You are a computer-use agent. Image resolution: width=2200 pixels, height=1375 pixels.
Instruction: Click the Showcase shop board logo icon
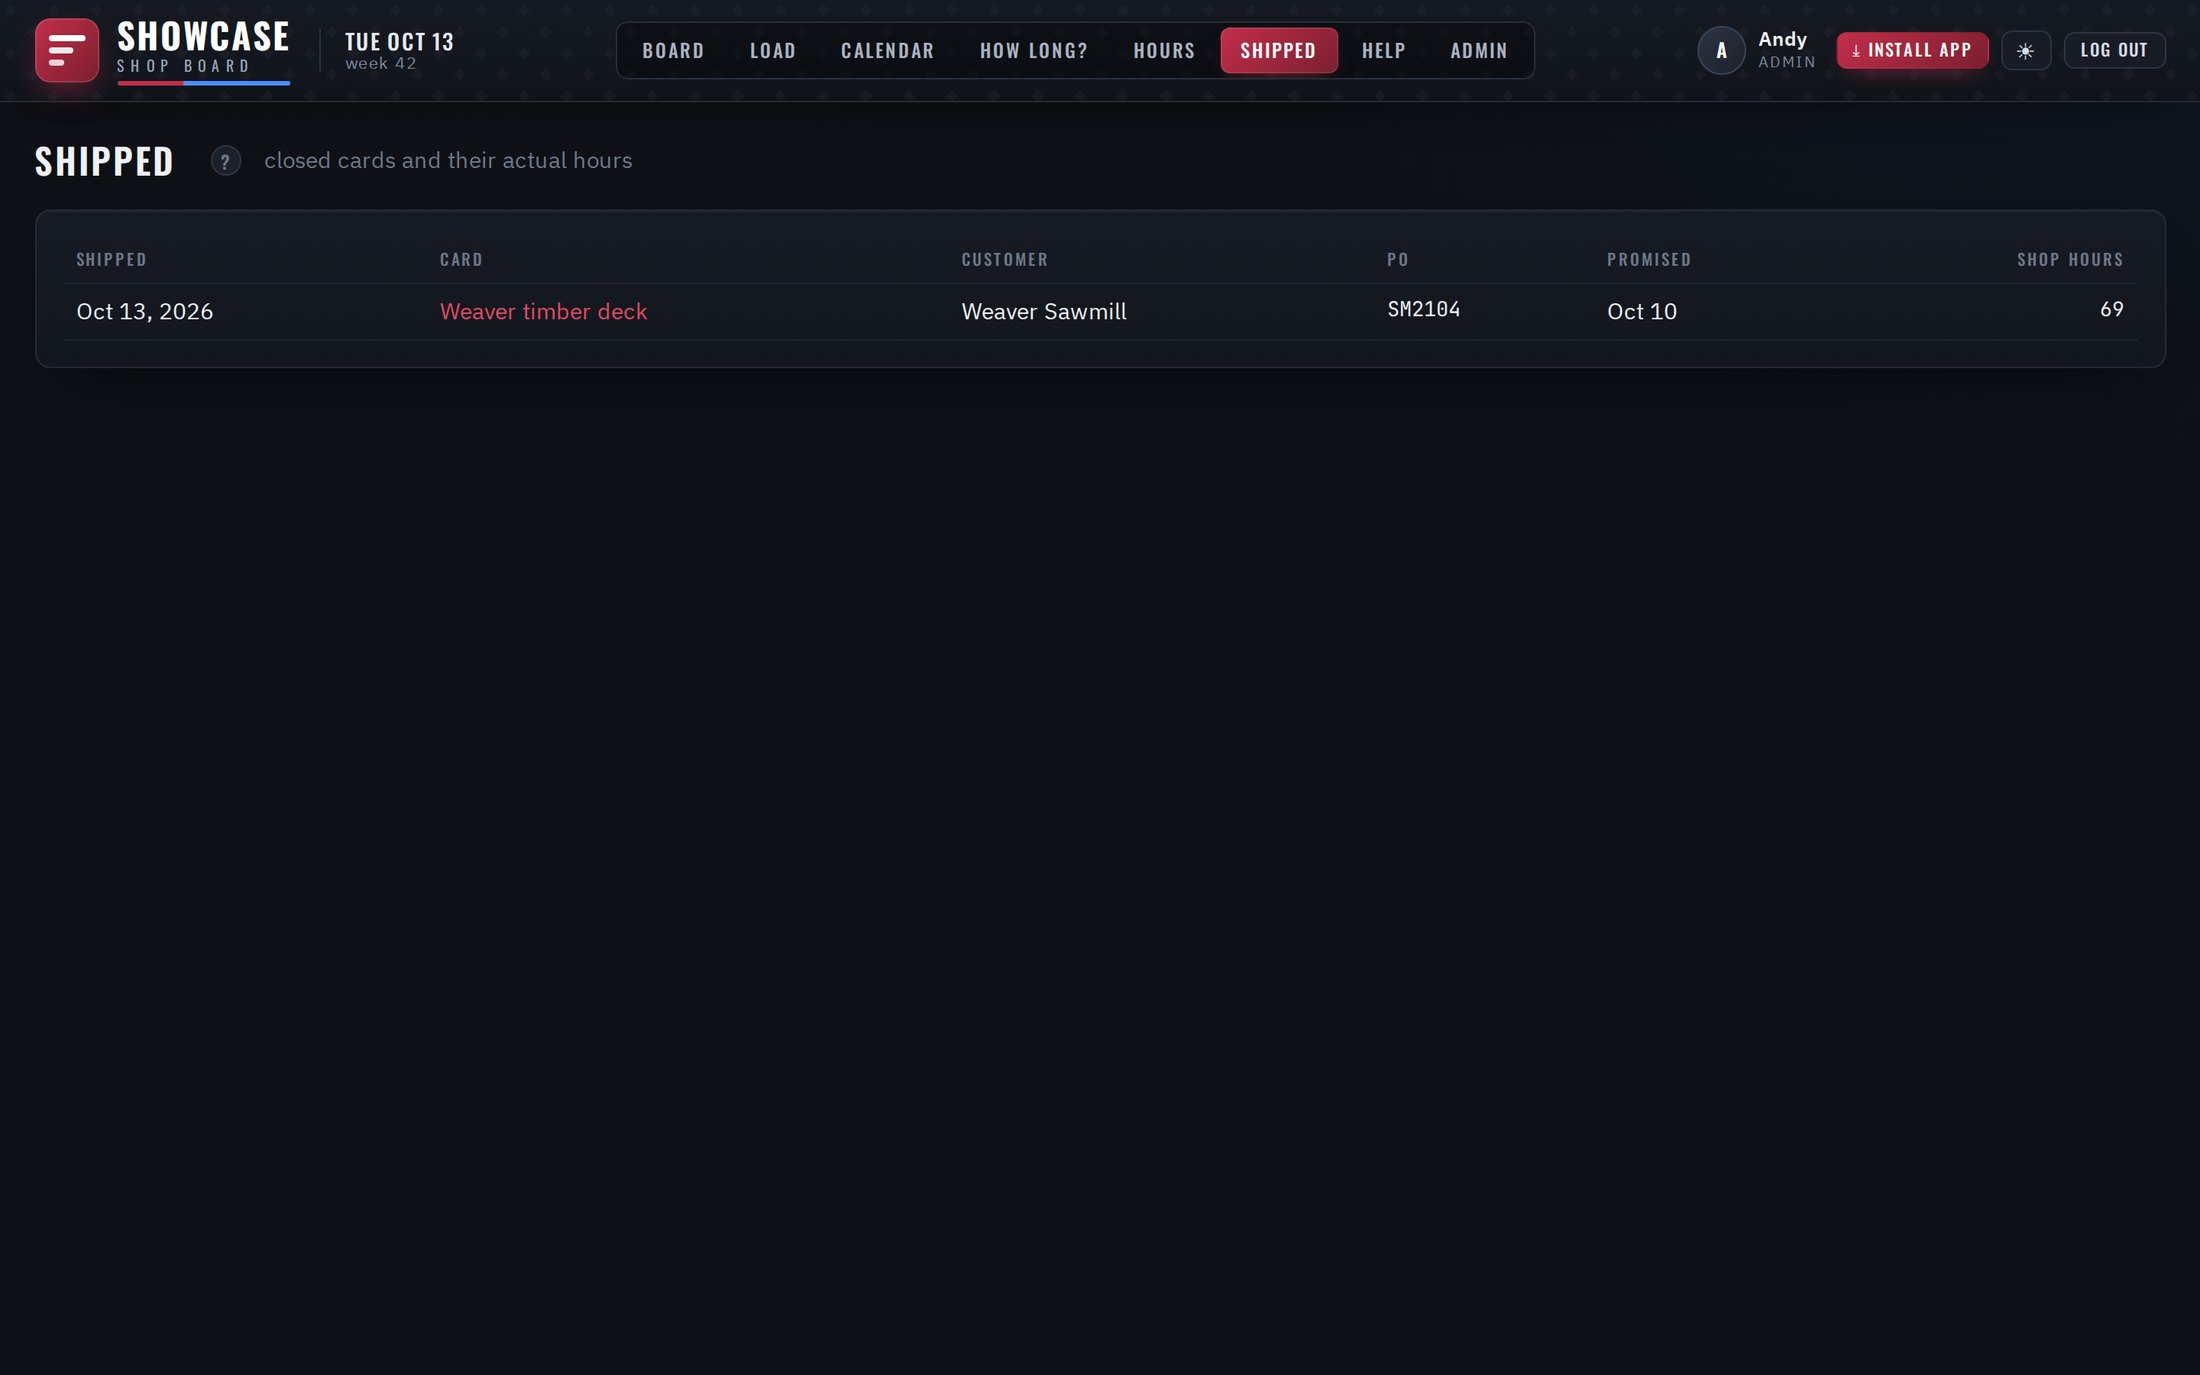(67, 50)
